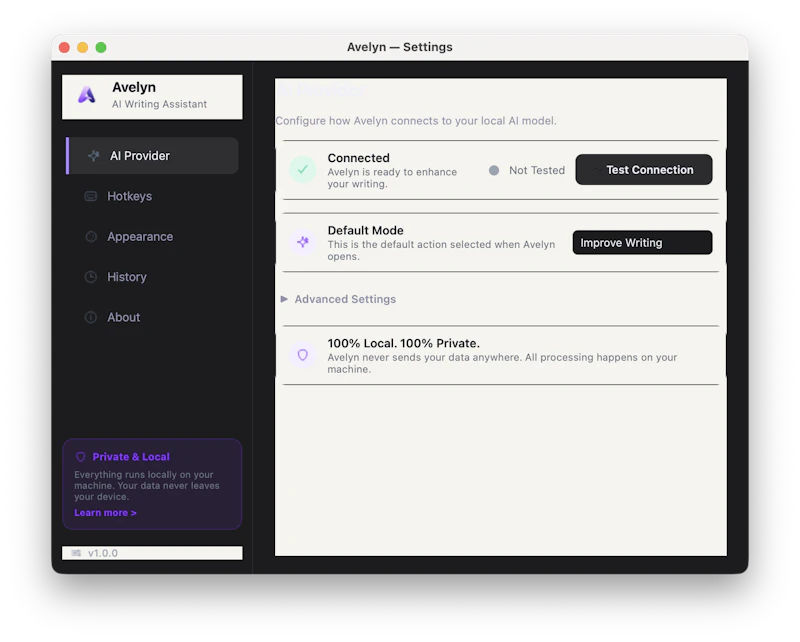Close the Avelyn Settings window
Viewport: 800px width, 642px height.
pos(64,47)
